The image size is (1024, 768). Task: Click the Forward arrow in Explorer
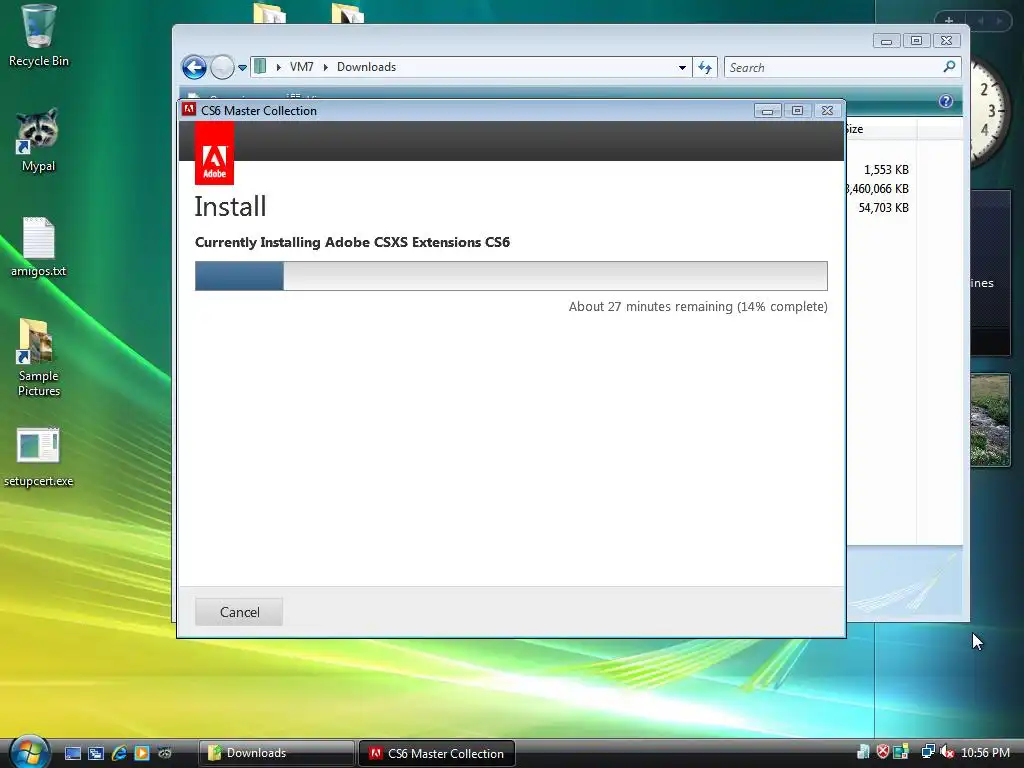pyautogui.click(x=222, y=67)
